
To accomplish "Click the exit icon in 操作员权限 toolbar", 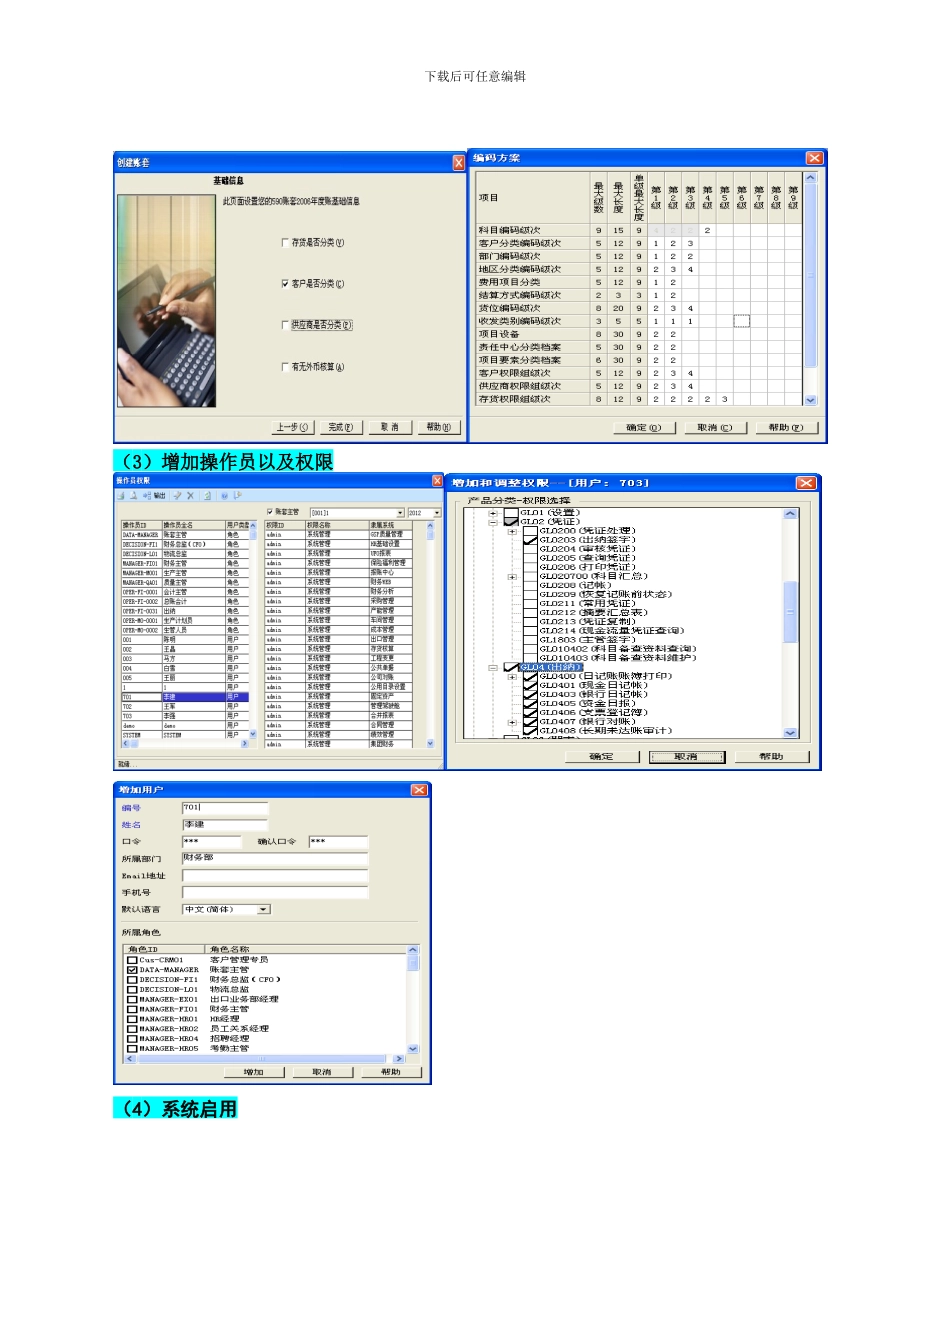I will click(x=237, y=495).
